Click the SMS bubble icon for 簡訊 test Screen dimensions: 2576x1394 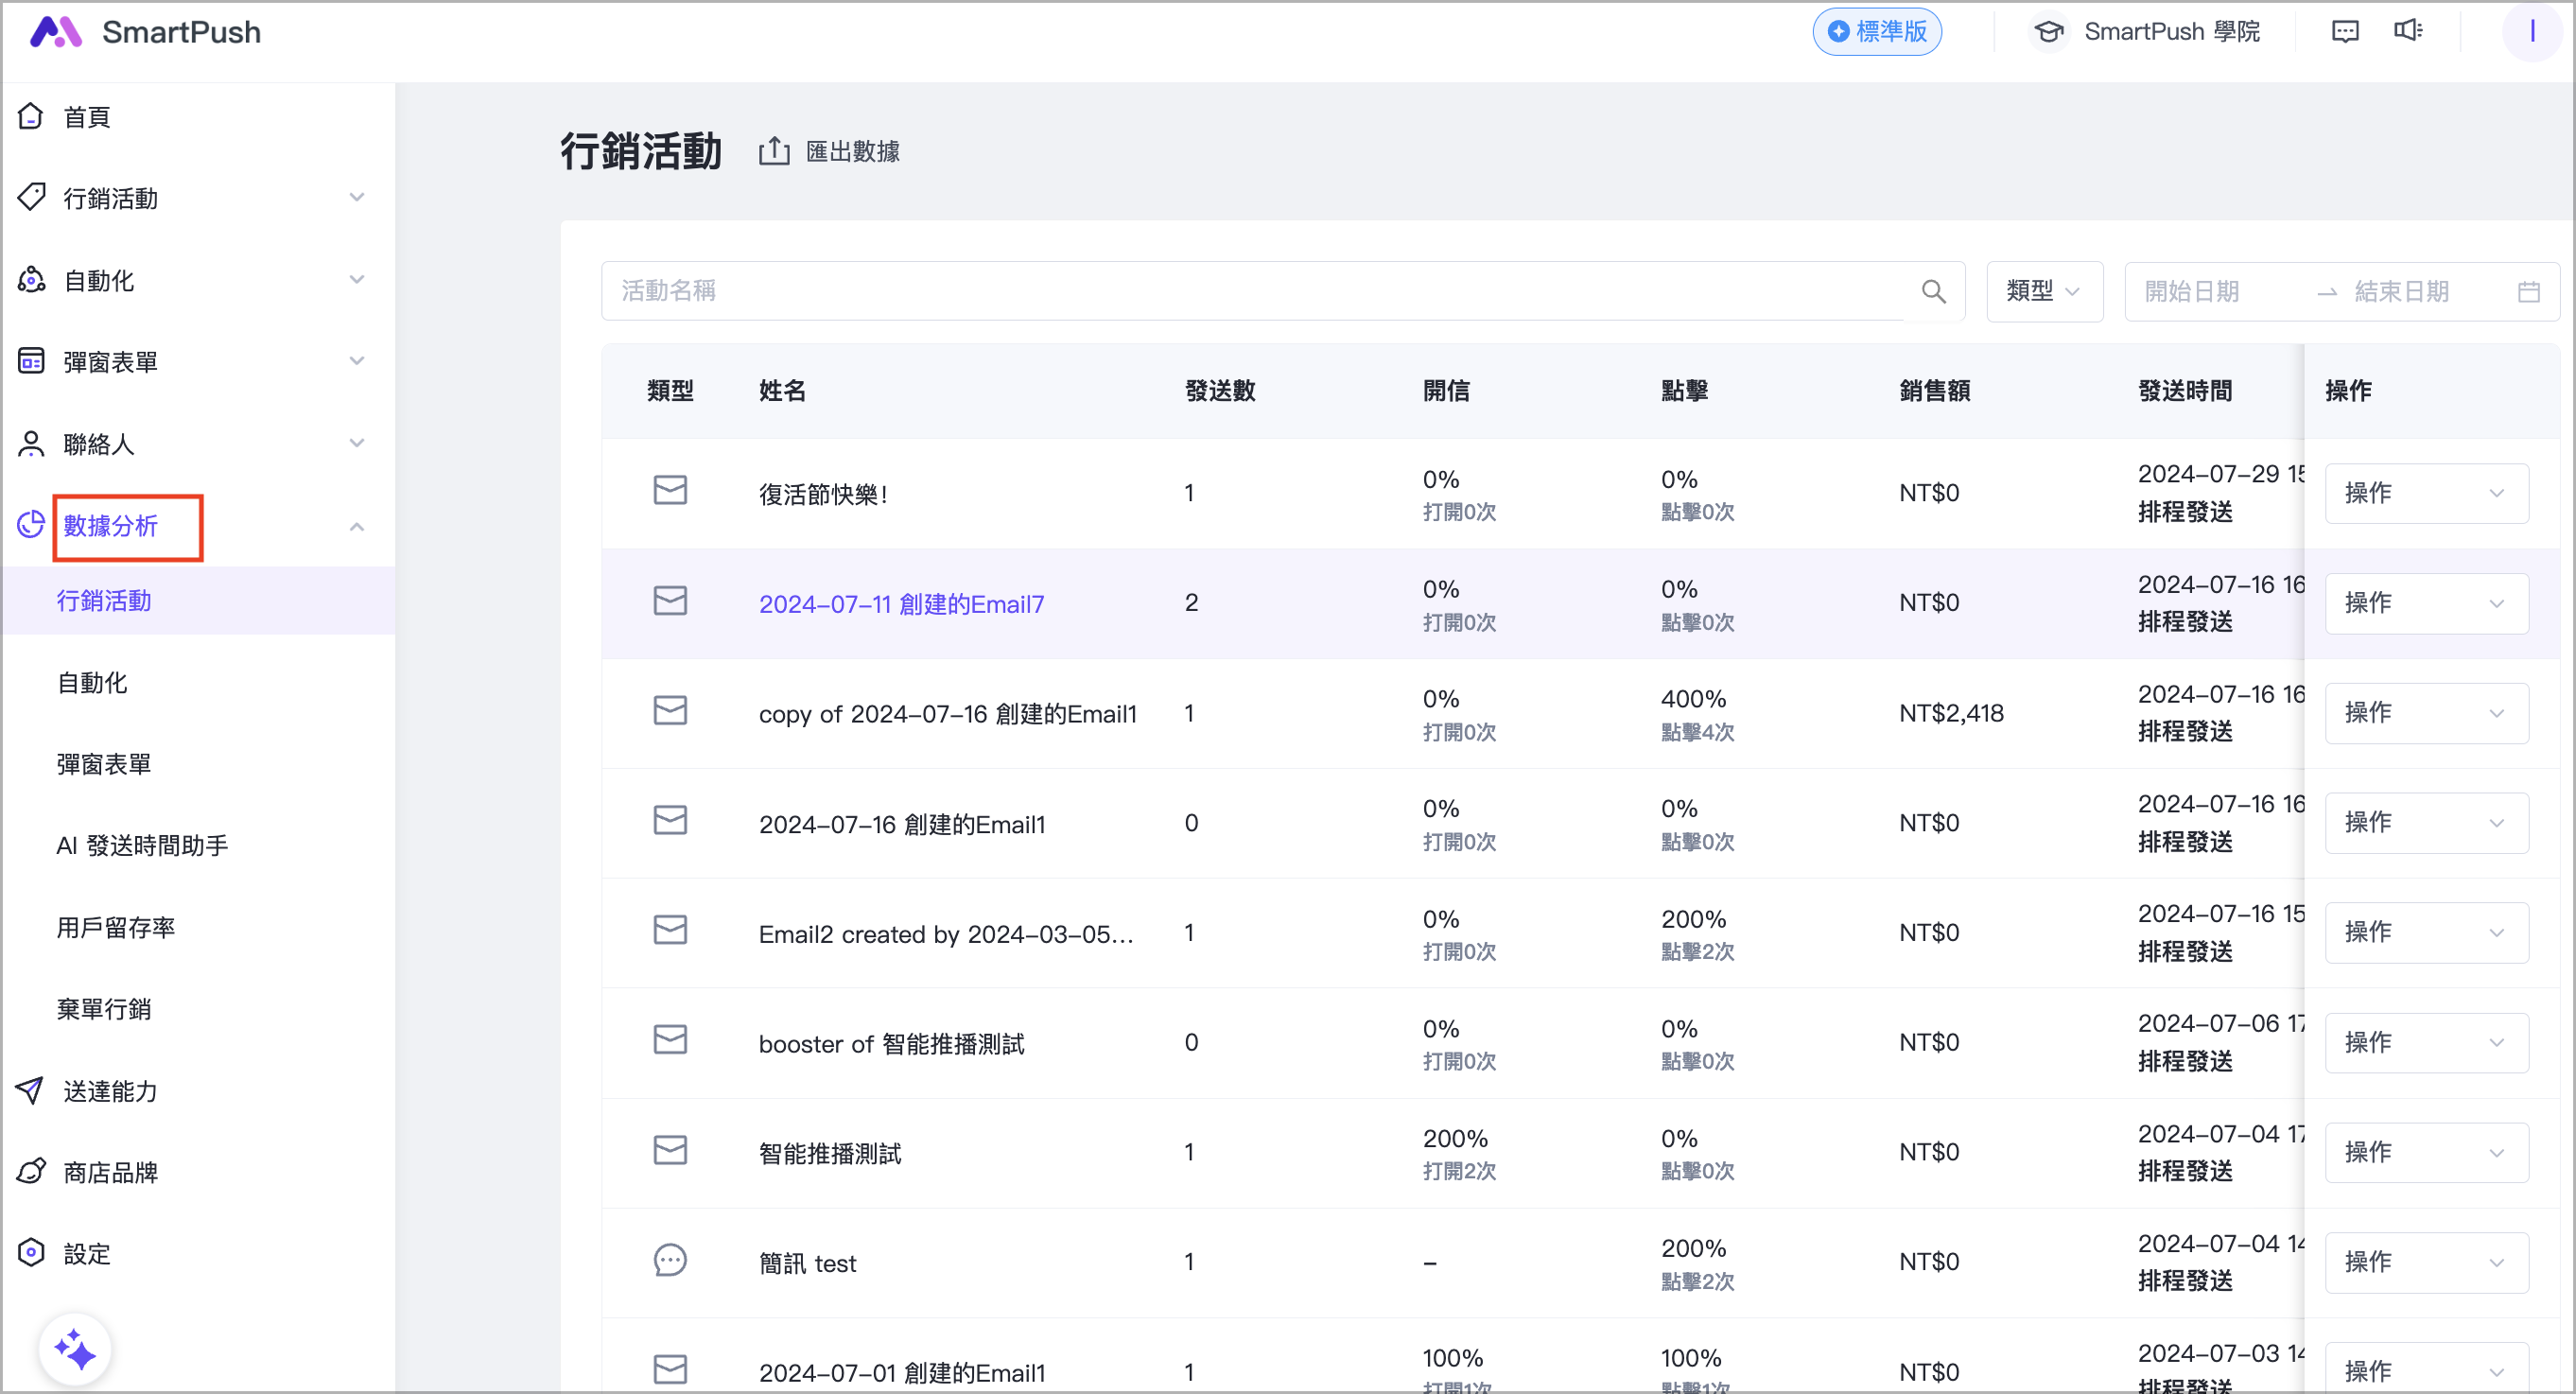click(x=670, y=1260)
